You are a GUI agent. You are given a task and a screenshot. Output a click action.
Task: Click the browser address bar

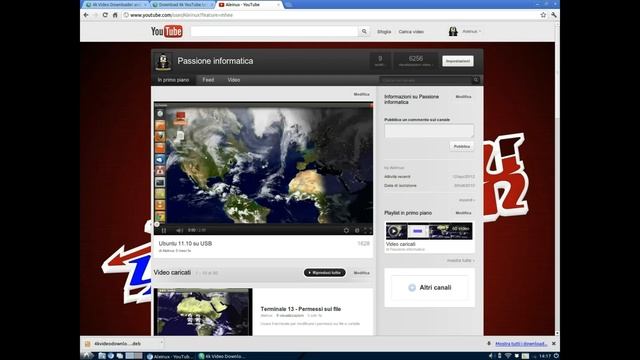point(331,15)
